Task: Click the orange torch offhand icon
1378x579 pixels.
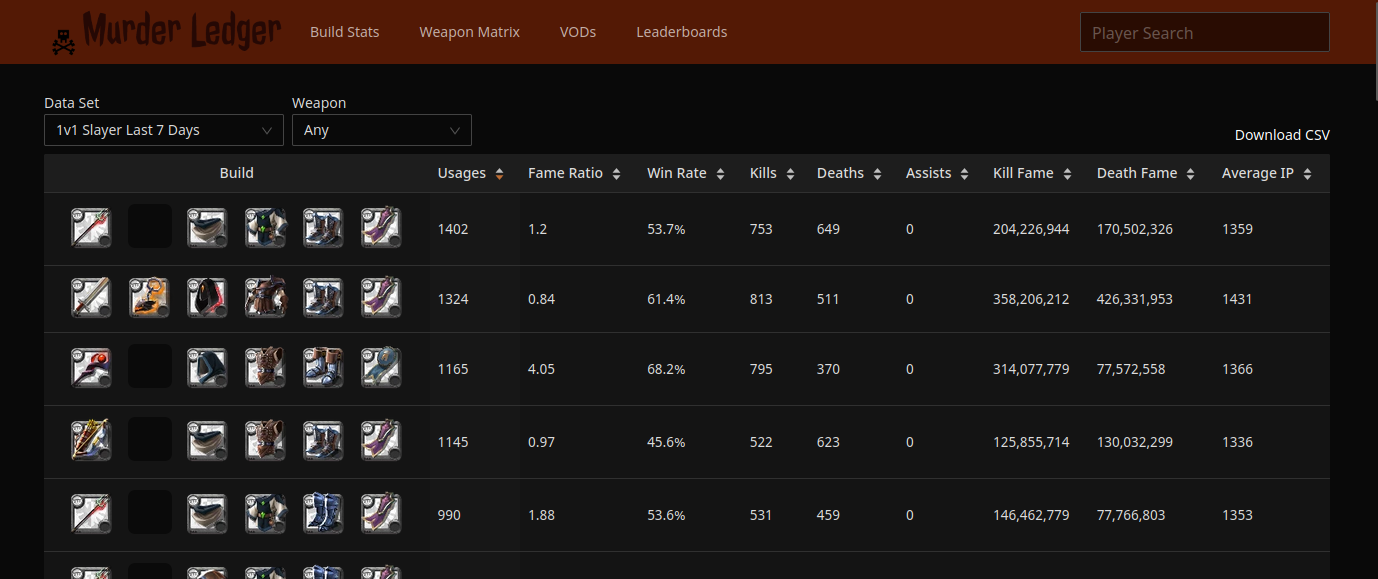Action: click(149, 298)
